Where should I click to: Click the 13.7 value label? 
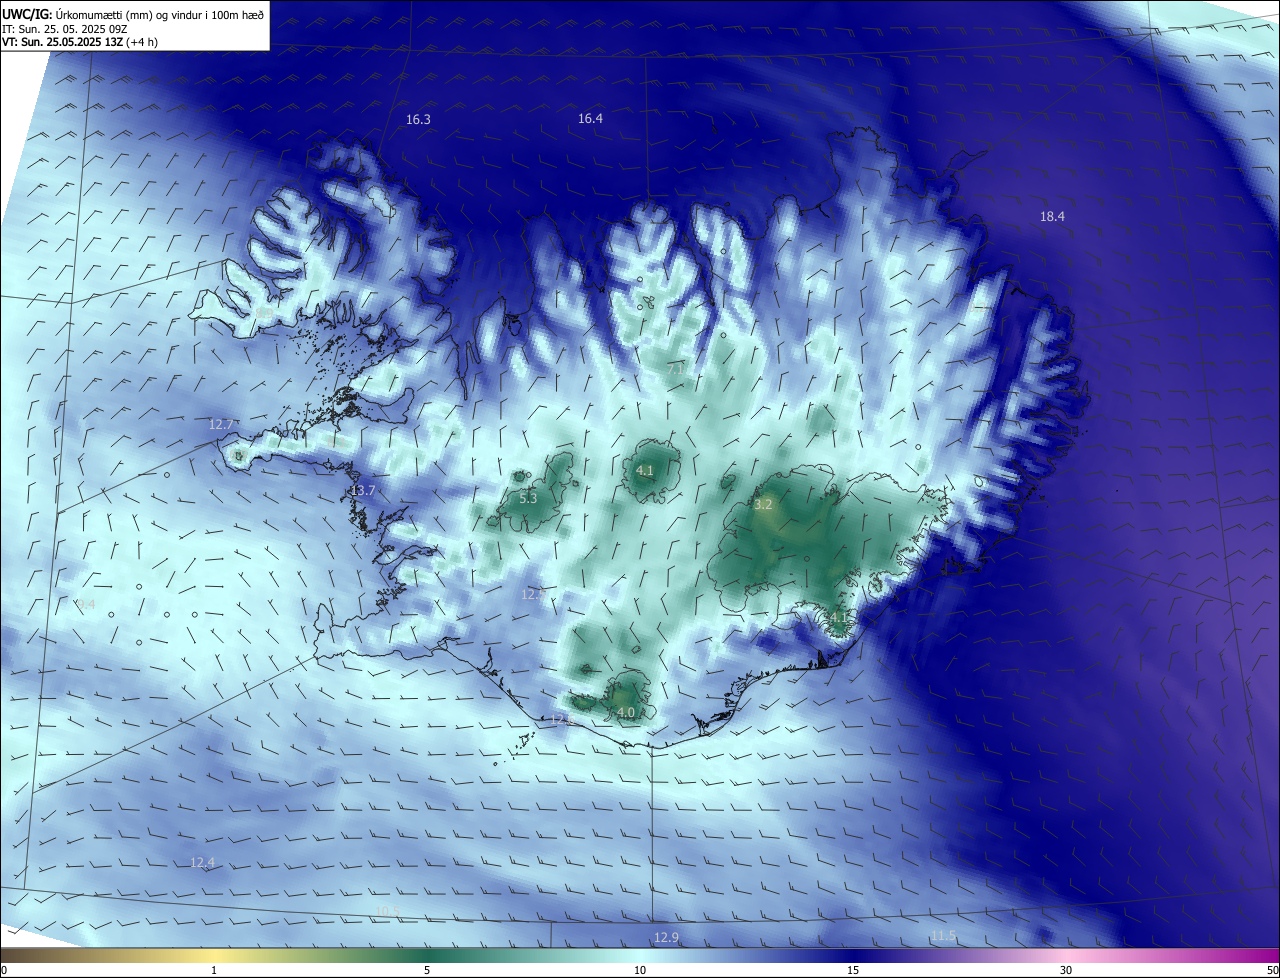point(362,490)
